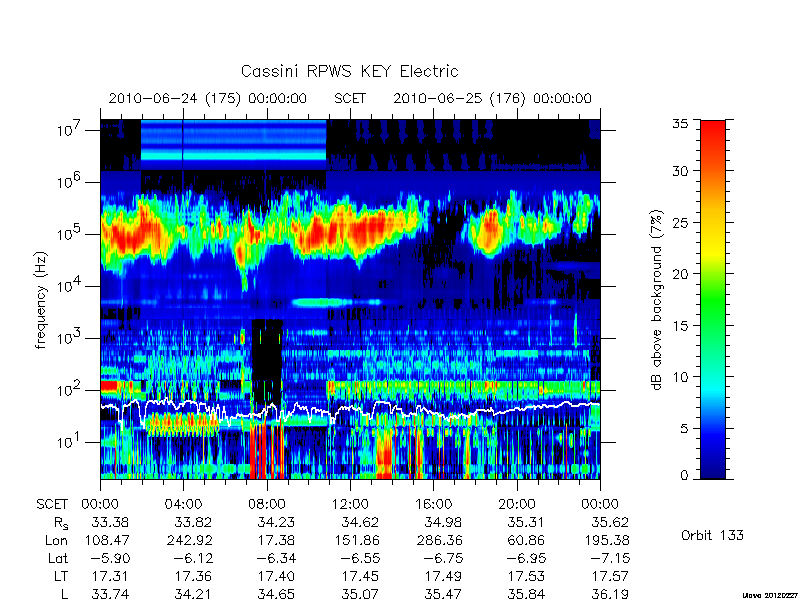Click the 'Lat' row header
The image size is (800, 600).
click(x=58, y=558)
